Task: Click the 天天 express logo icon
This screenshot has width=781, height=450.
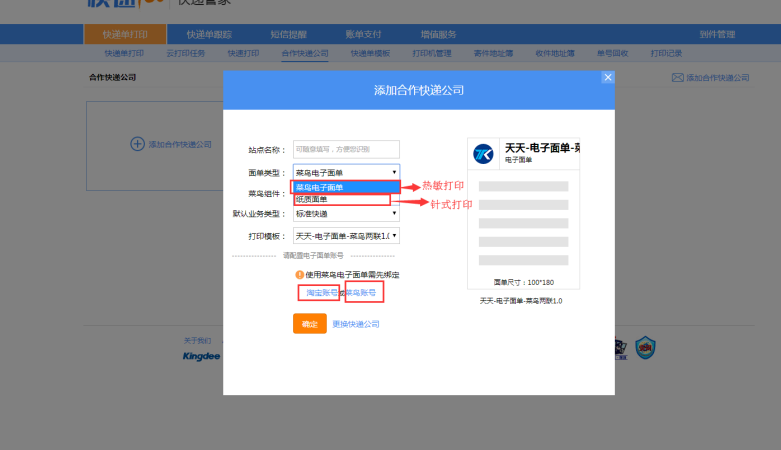Action: tap(484, 153)
